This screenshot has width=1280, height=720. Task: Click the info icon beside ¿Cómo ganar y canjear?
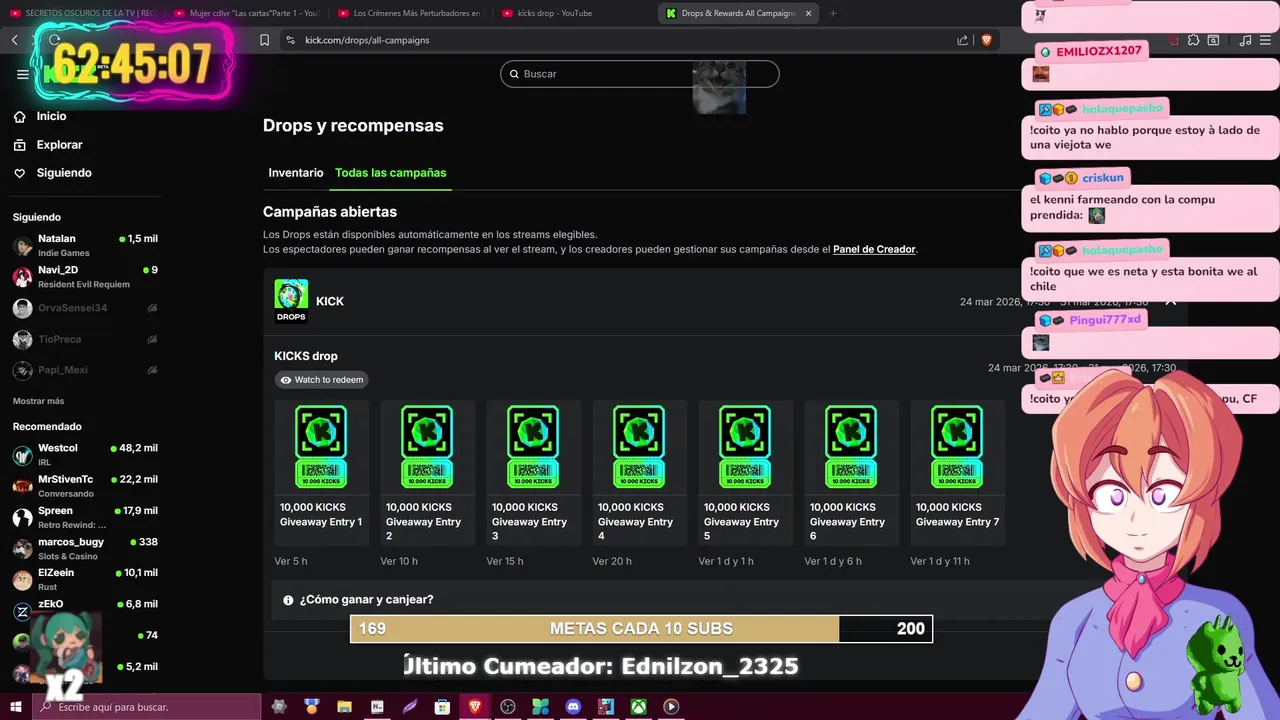click(x=288, y=600)
